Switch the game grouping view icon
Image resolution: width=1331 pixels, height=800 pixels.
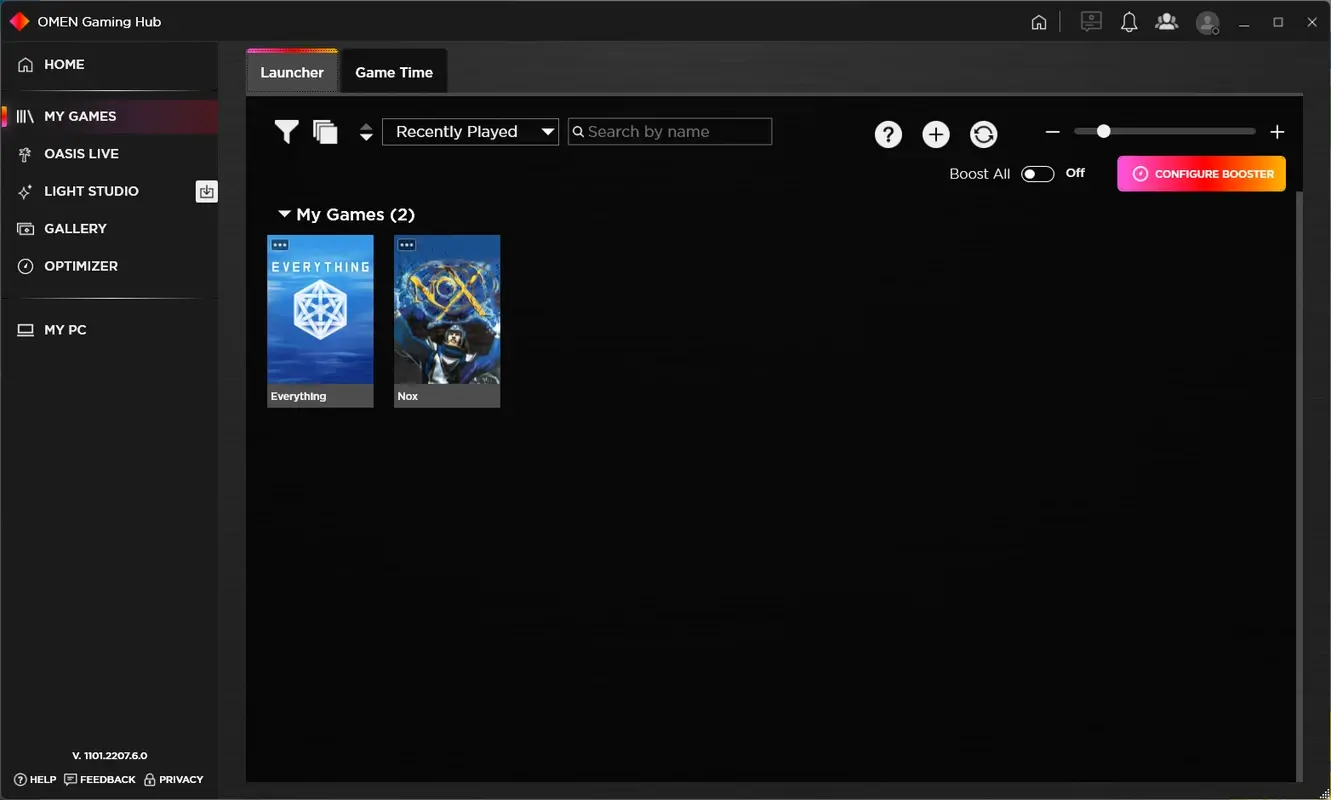pyautogui.click(x=324, y=131)
